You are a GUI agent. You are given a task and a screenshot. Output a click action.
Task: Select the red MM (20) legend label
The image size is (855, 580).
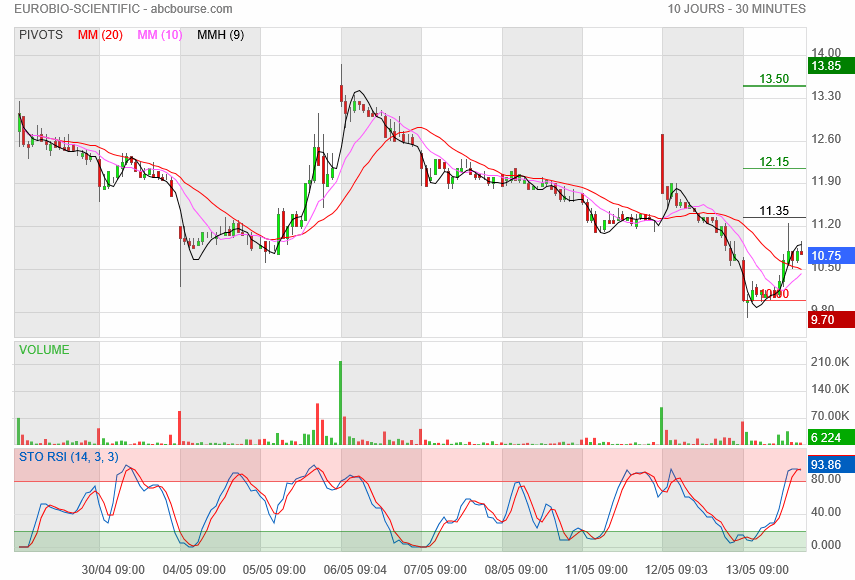pos(100,35)
